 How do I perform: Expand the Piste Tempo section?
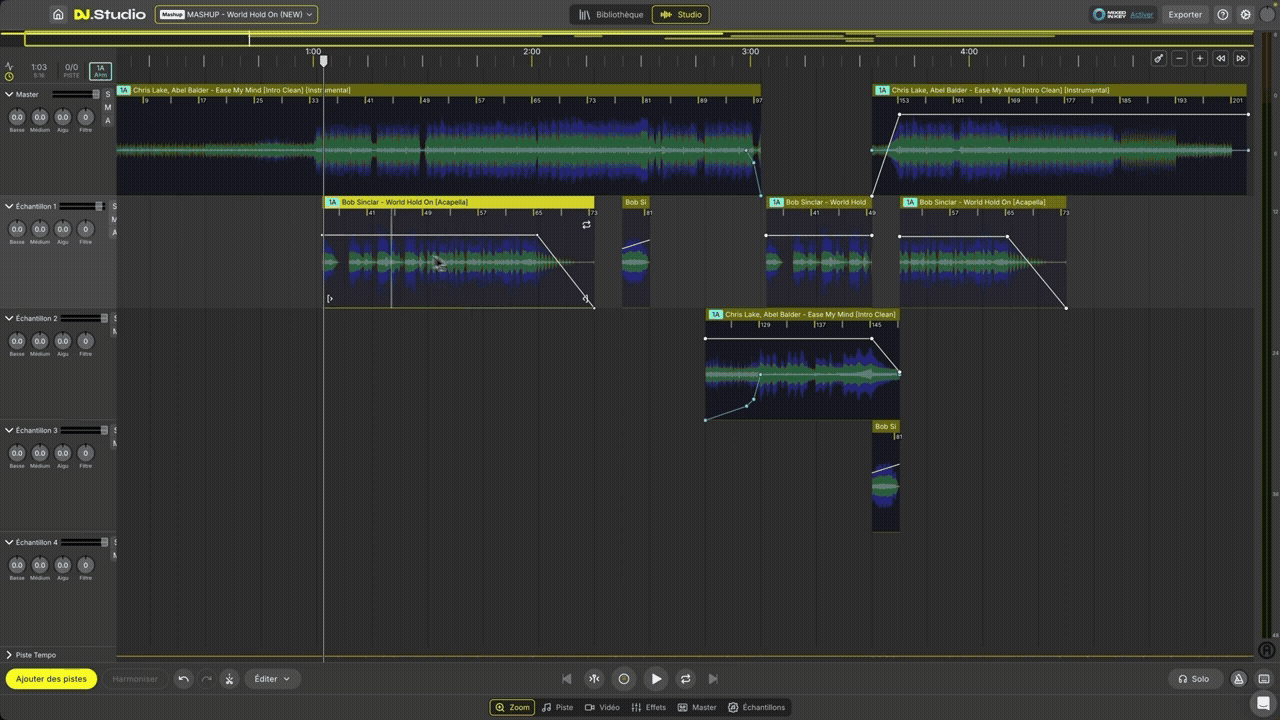pyautogui.click(x=9, y=655)
